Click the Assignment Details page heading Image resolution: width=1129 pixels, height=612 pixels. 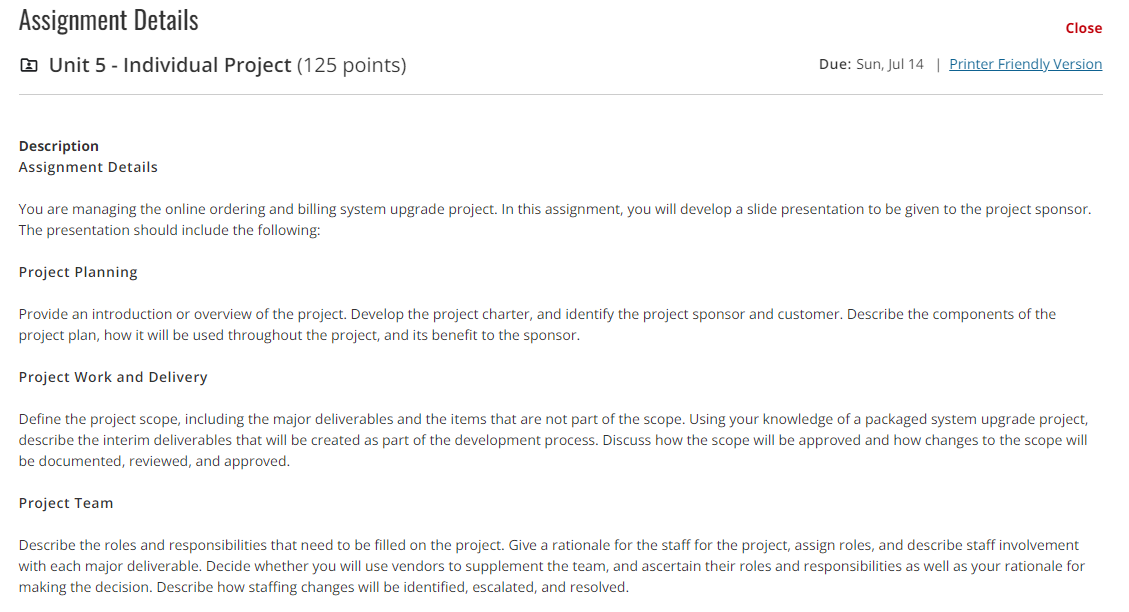point(108,19)
